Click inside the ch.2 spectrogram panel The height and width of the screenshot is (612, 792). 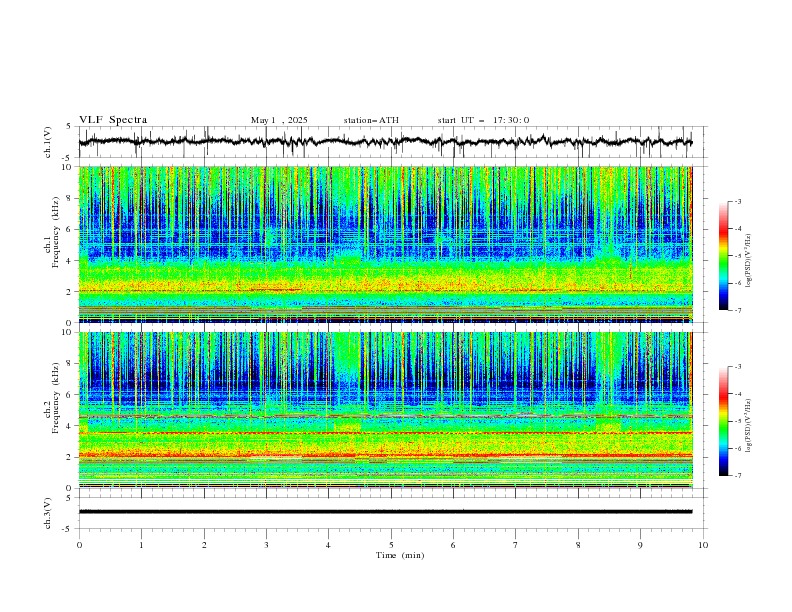(x=385, y=410)
